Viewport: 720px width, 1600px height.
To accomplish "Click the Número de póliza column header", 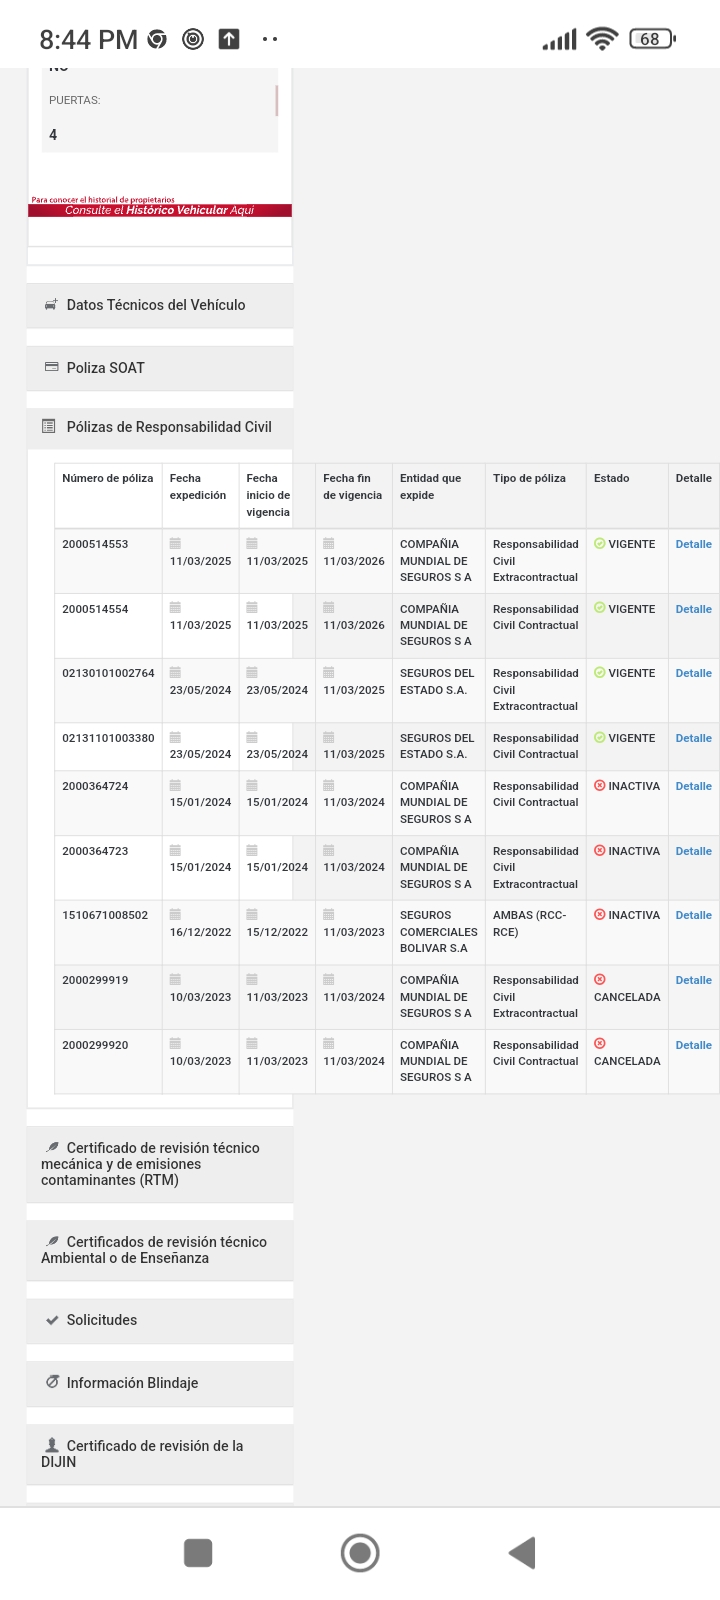I will (108, 479).
